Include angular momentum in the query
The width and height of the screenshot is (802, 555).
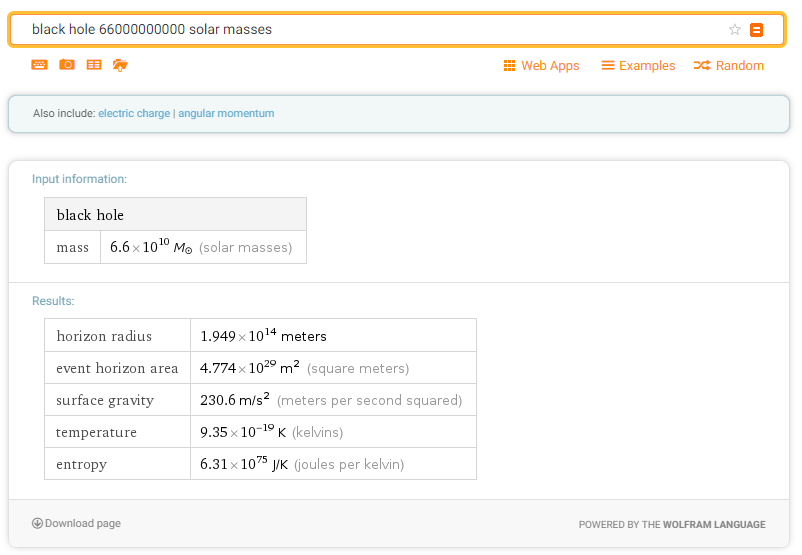(226, 114)
